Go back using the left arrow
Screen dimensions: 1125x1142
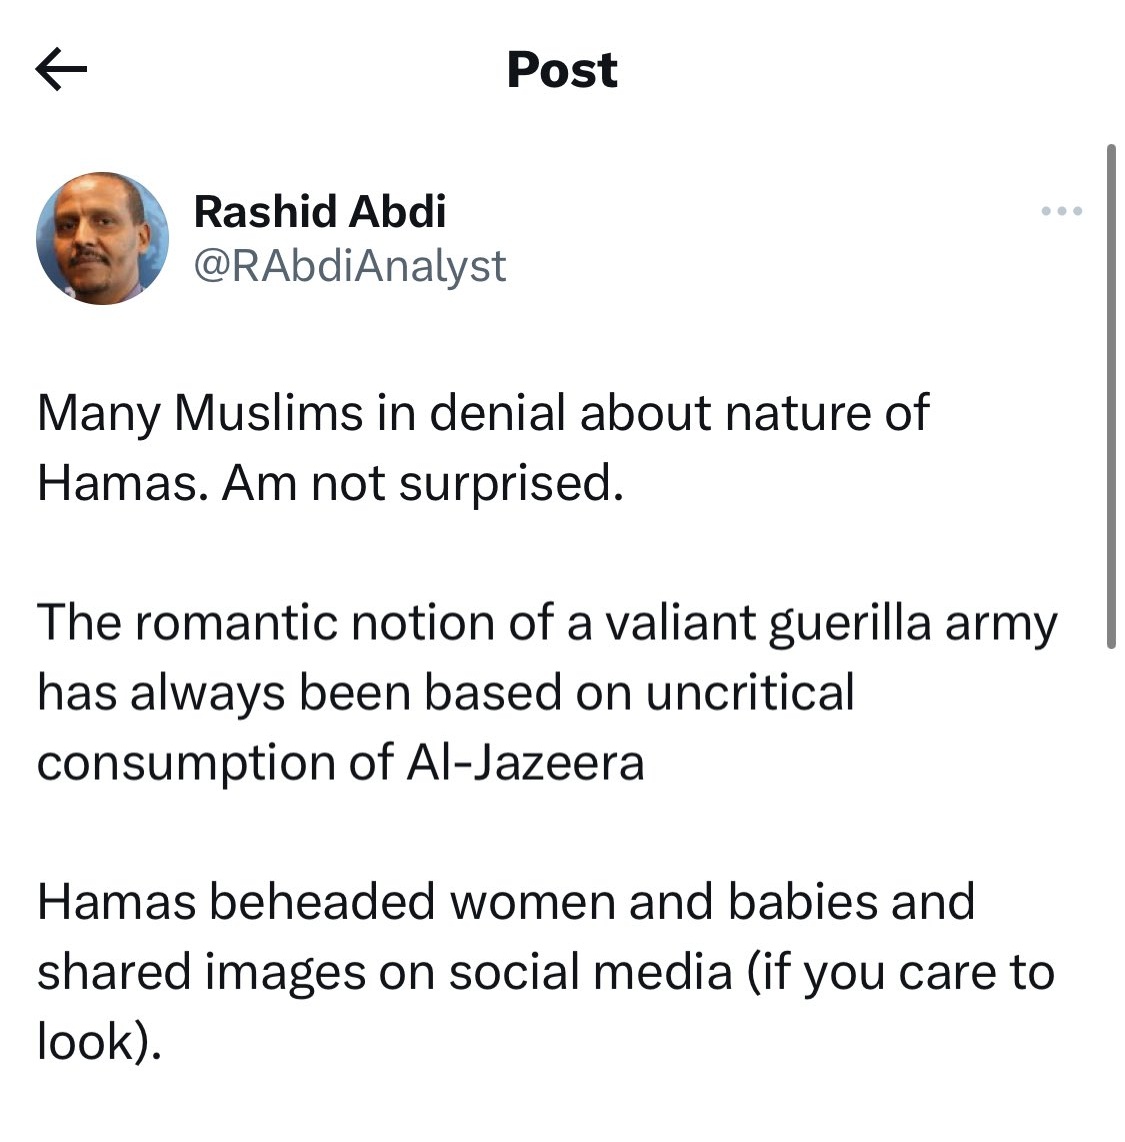(61, 70)
